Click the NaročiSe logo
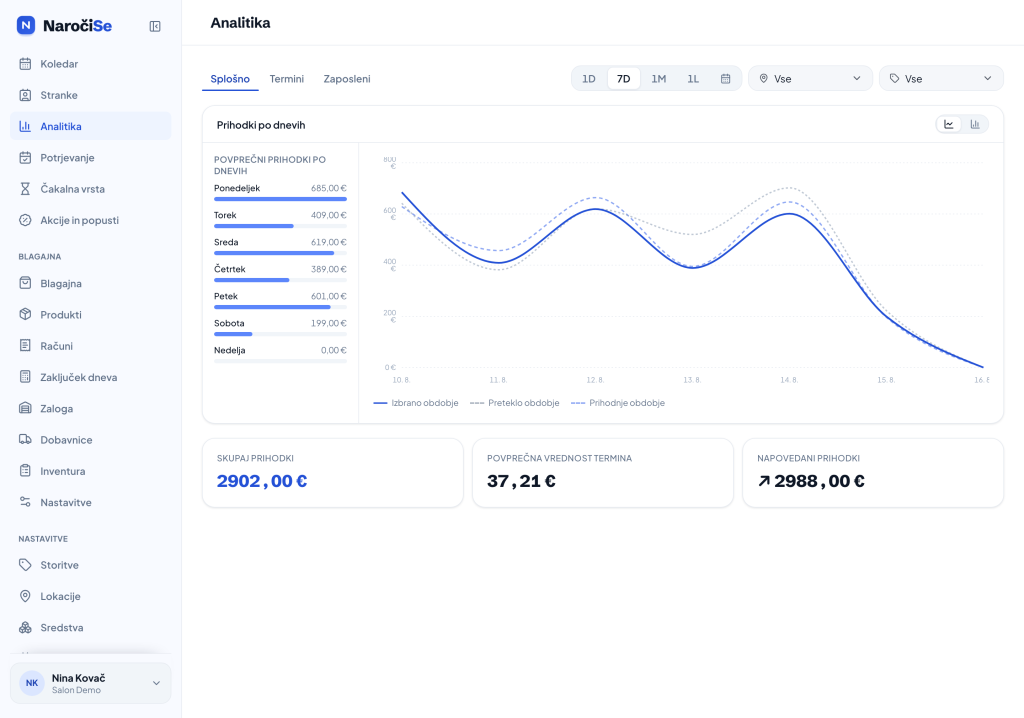1024x718 pixels. pos(64,26)
